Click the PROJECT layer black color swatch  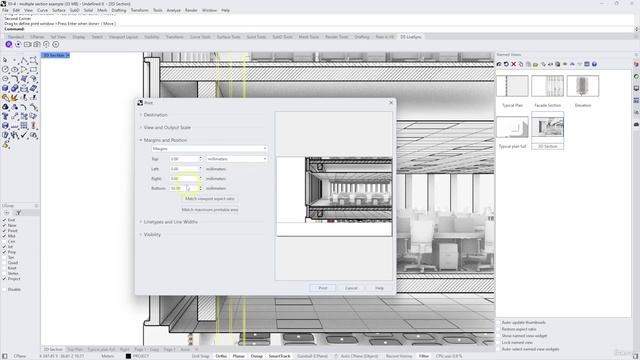(128, 356)
